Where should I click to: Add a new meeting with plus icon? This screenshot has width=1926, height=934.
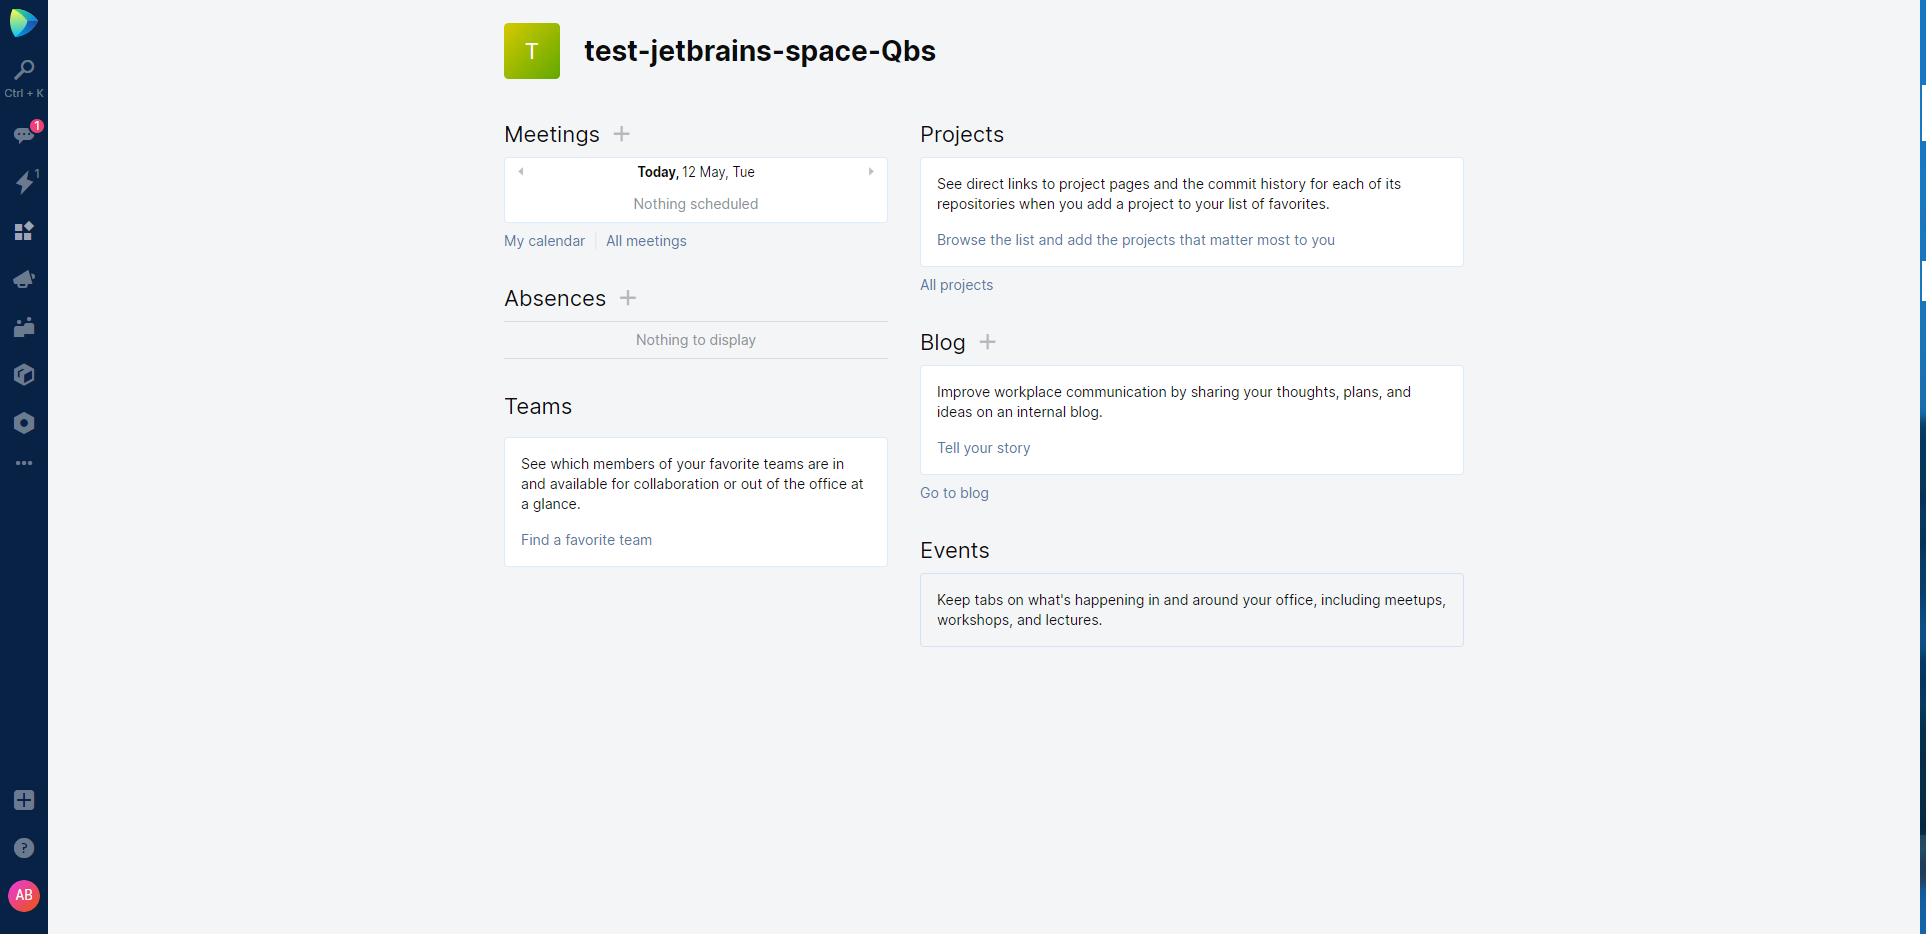[x=621, y=134]
